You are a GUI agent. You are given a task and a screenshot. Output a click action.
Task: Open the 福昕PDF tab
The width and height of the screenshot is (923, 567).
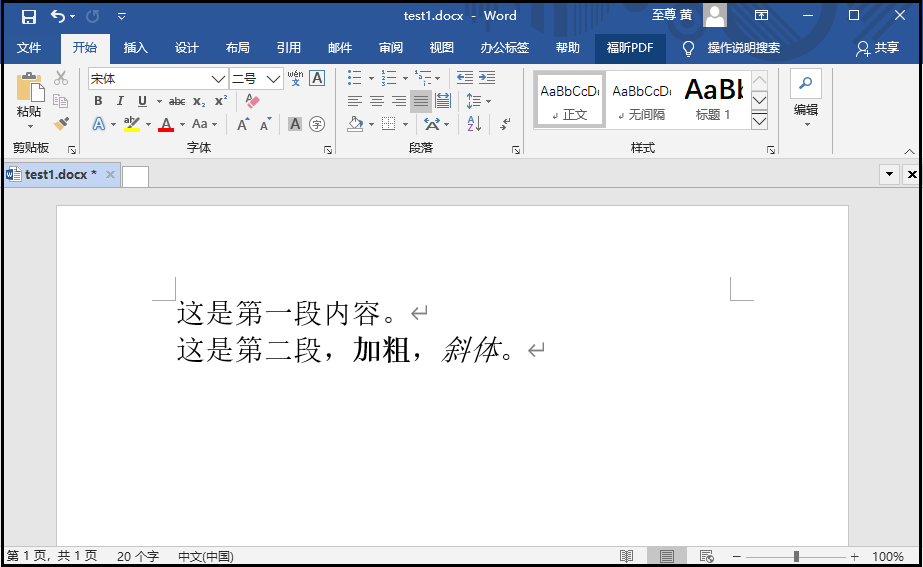tap(630, 48)
